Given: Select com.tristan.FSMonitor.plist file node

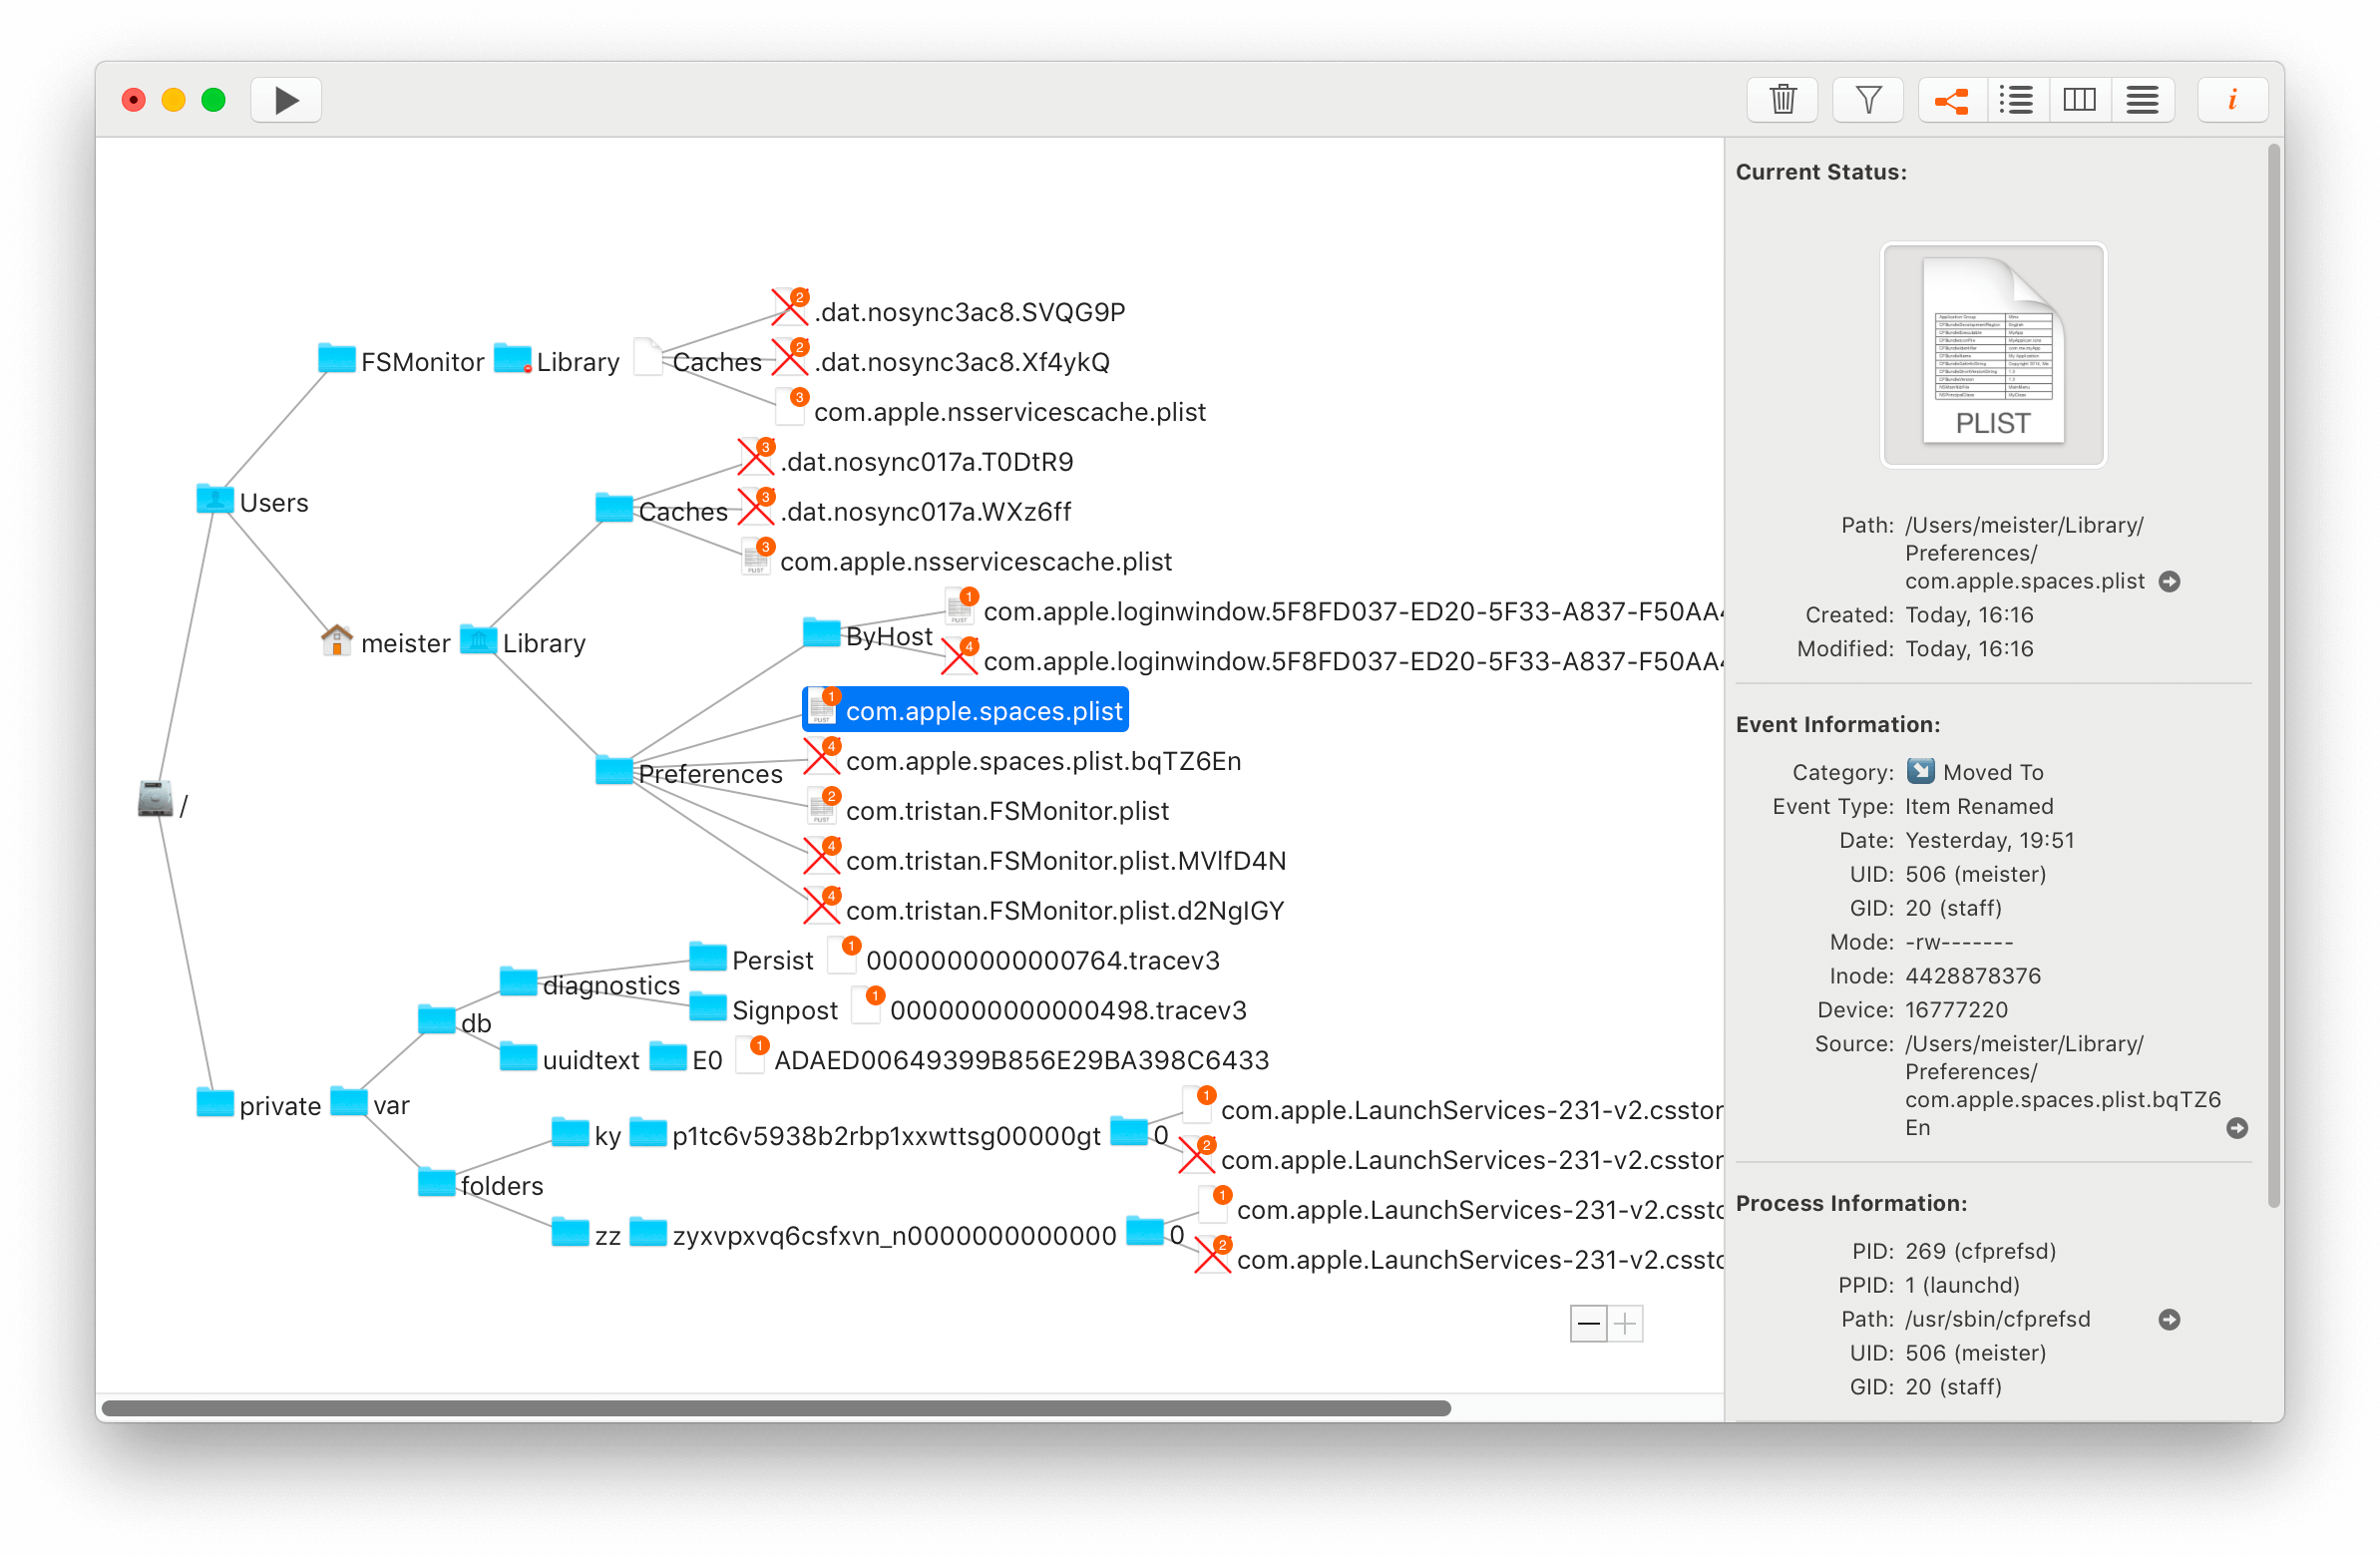Looking at the screenshot, I should [1006, 811].
